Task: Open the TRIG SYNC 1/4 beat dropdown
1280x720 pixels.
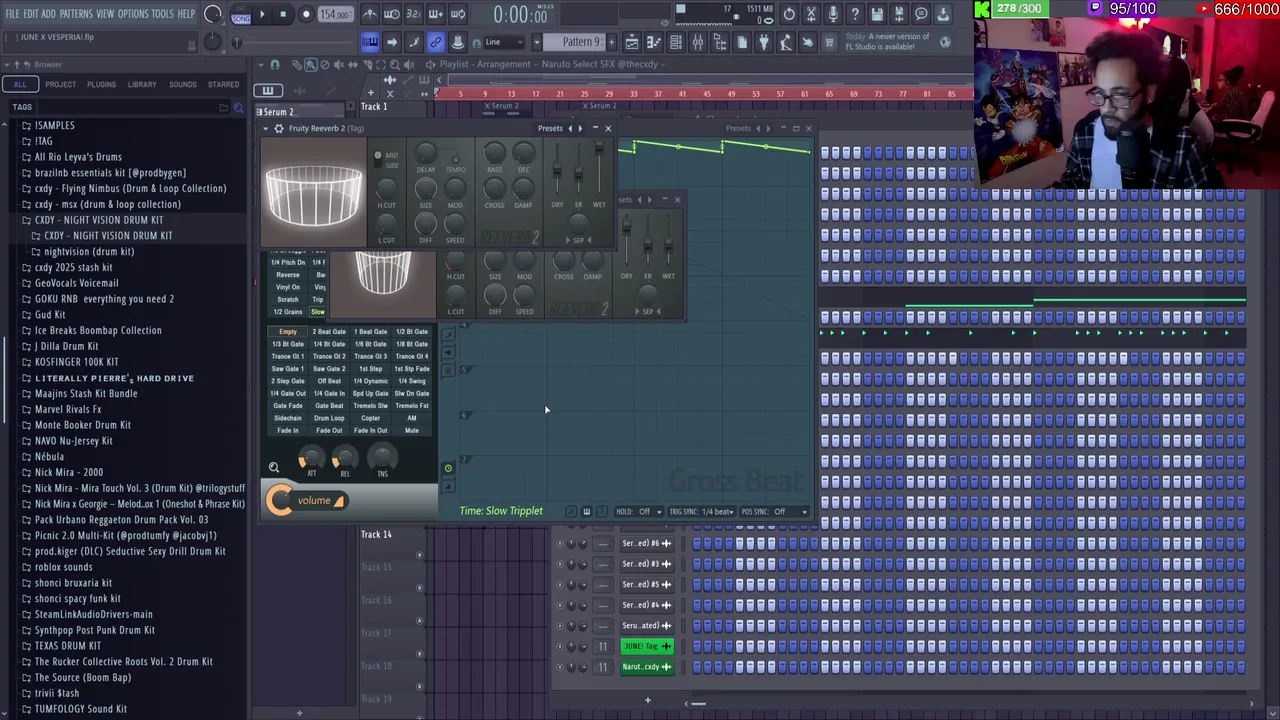Action: 701,511
